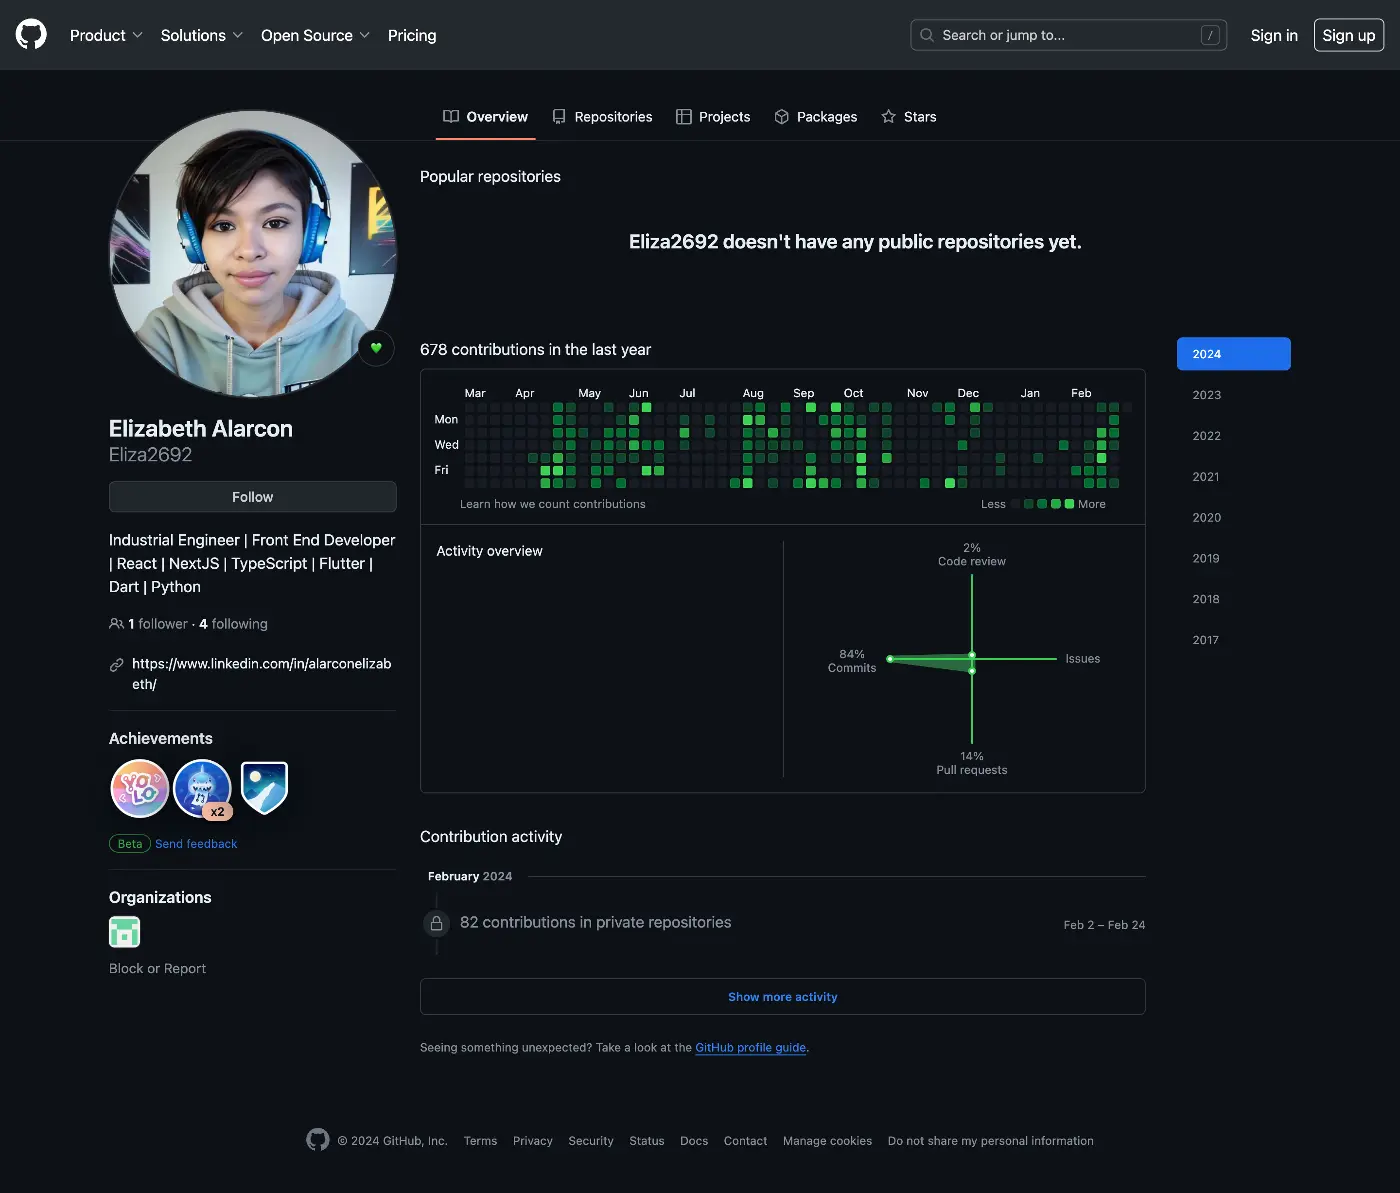Expand the Solutions dropdown
The height and width of the screenshot is (1193, 1400).
coord(201,35)
